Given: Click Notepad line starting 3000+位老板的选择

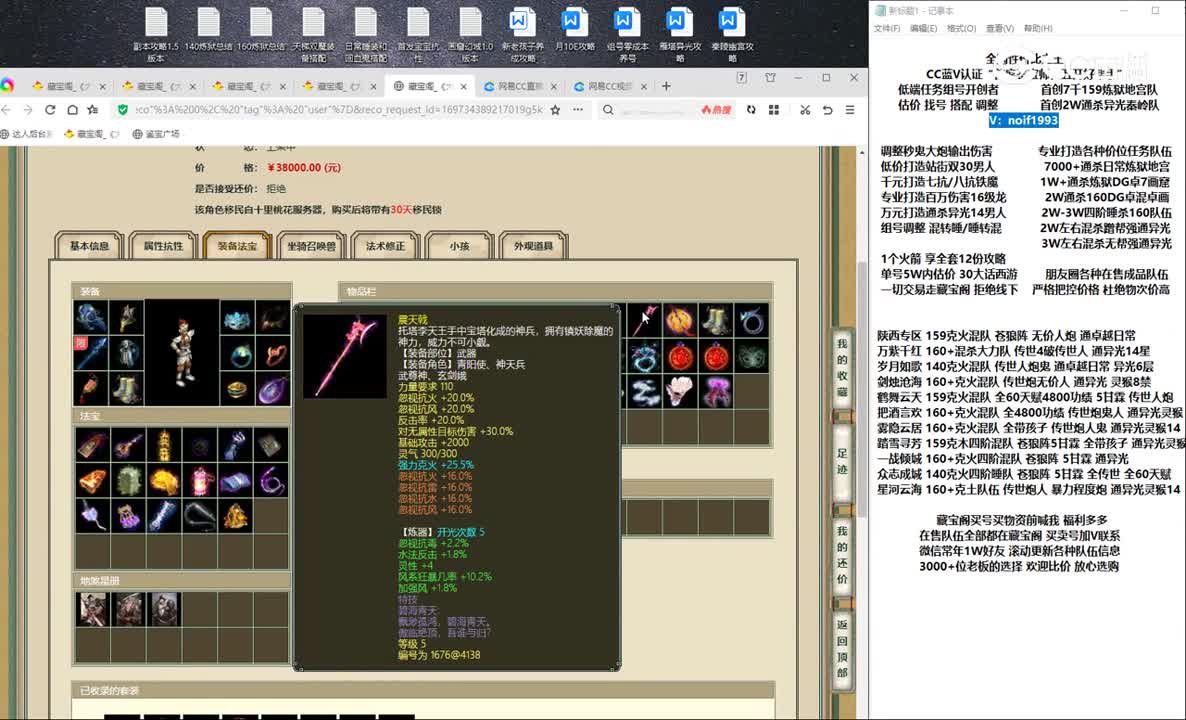Looking at the screenshot, I should tap(1018, 566).
